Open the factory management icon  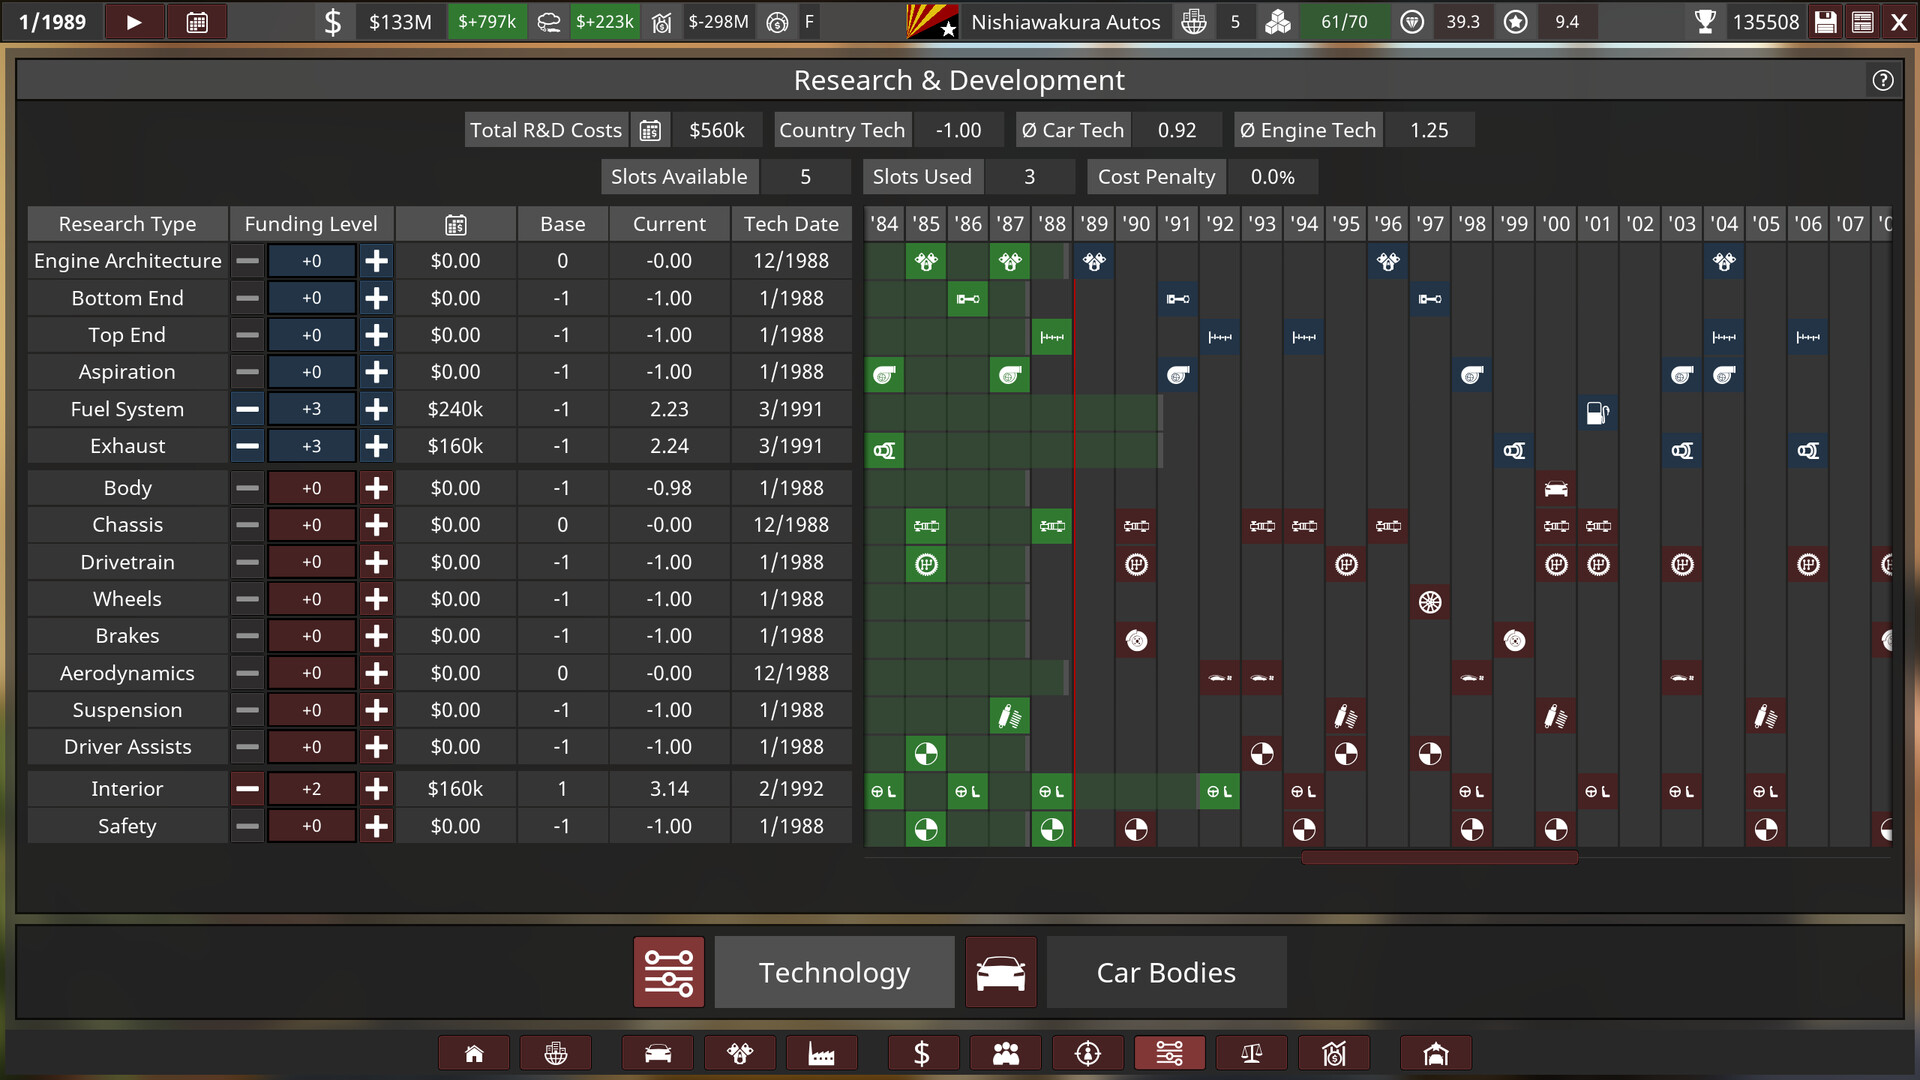pos(822,1052)
